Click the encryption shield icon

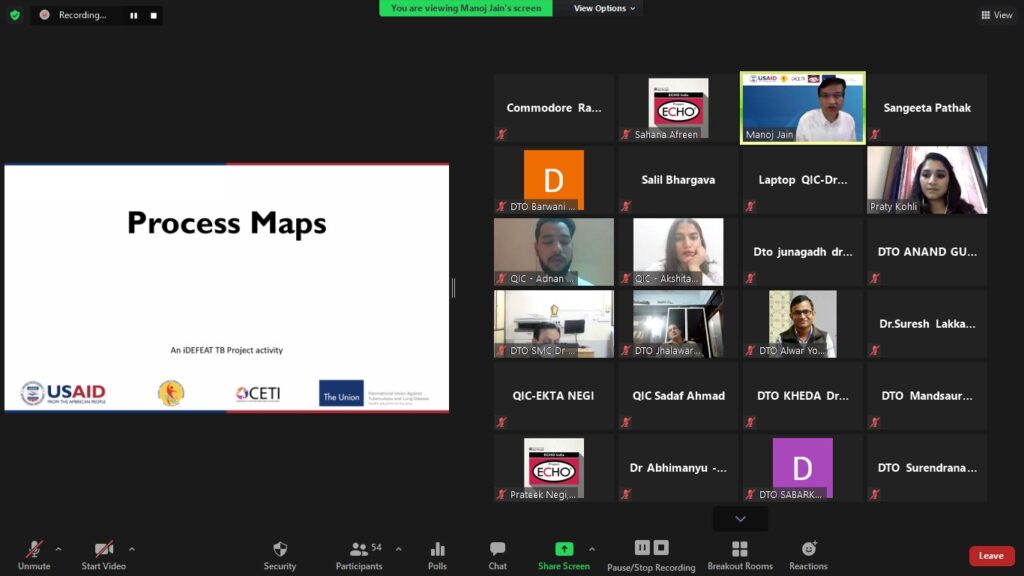15,15
